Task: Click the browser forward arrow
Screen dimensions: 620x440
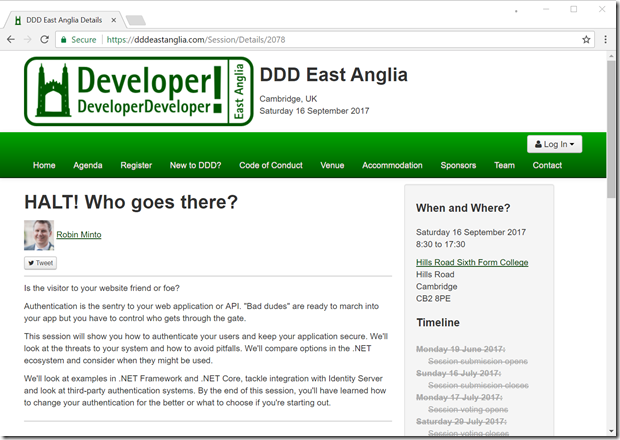Action: click(x=28, y=40)
